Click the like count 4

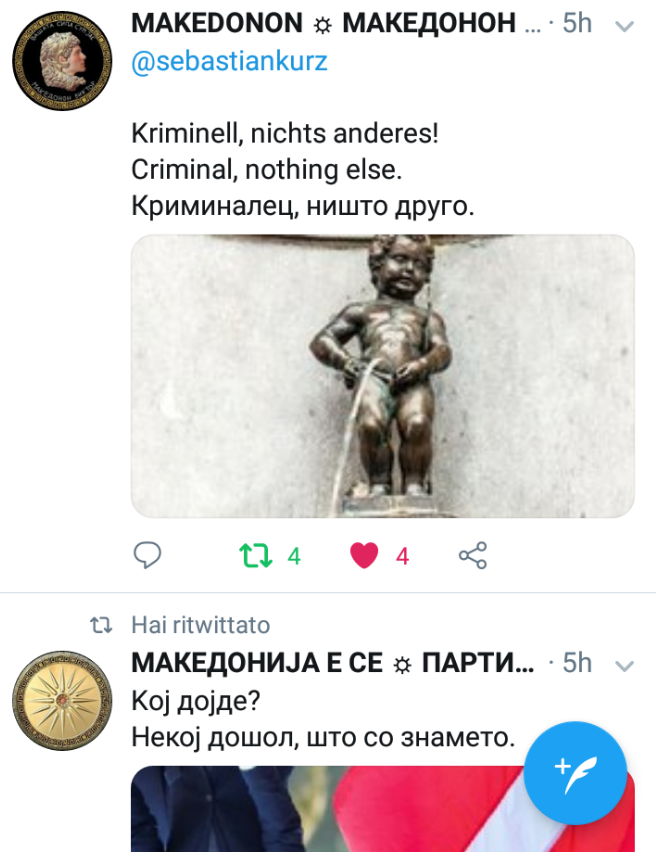(402, 556)
